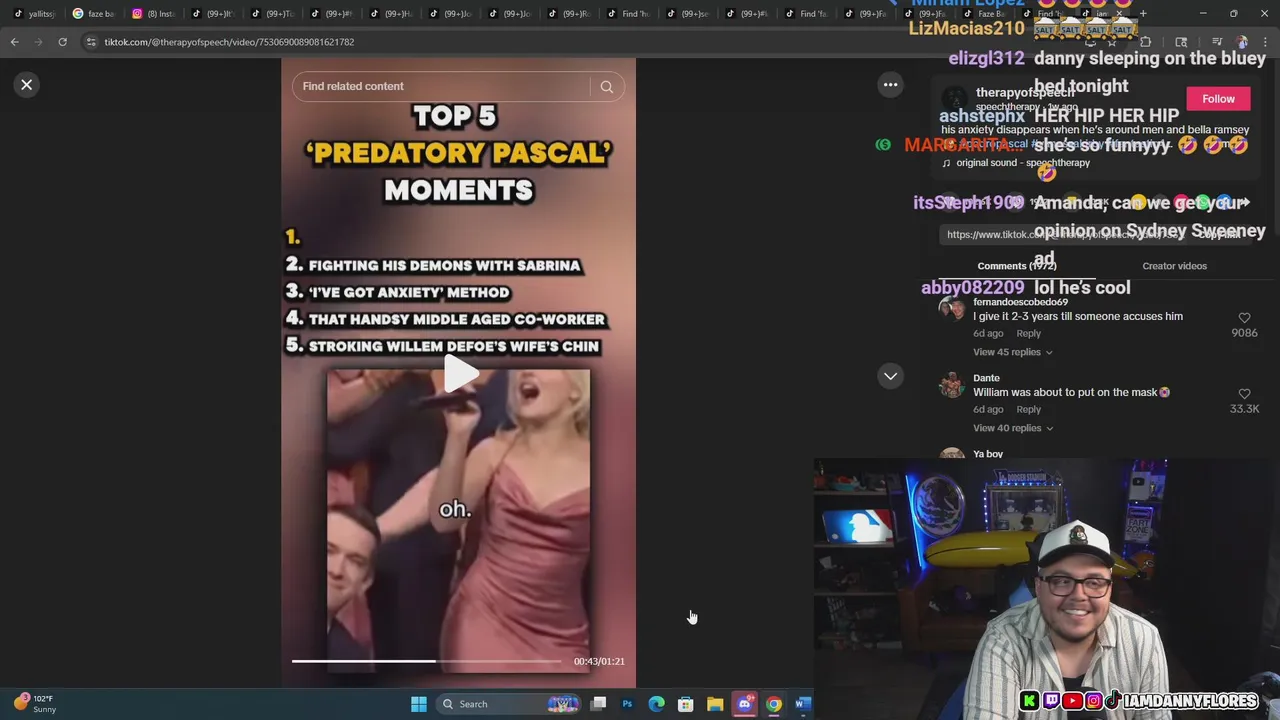Open fernandoescobedo69's profile name
The image size is (1280, 720).
1020,302
